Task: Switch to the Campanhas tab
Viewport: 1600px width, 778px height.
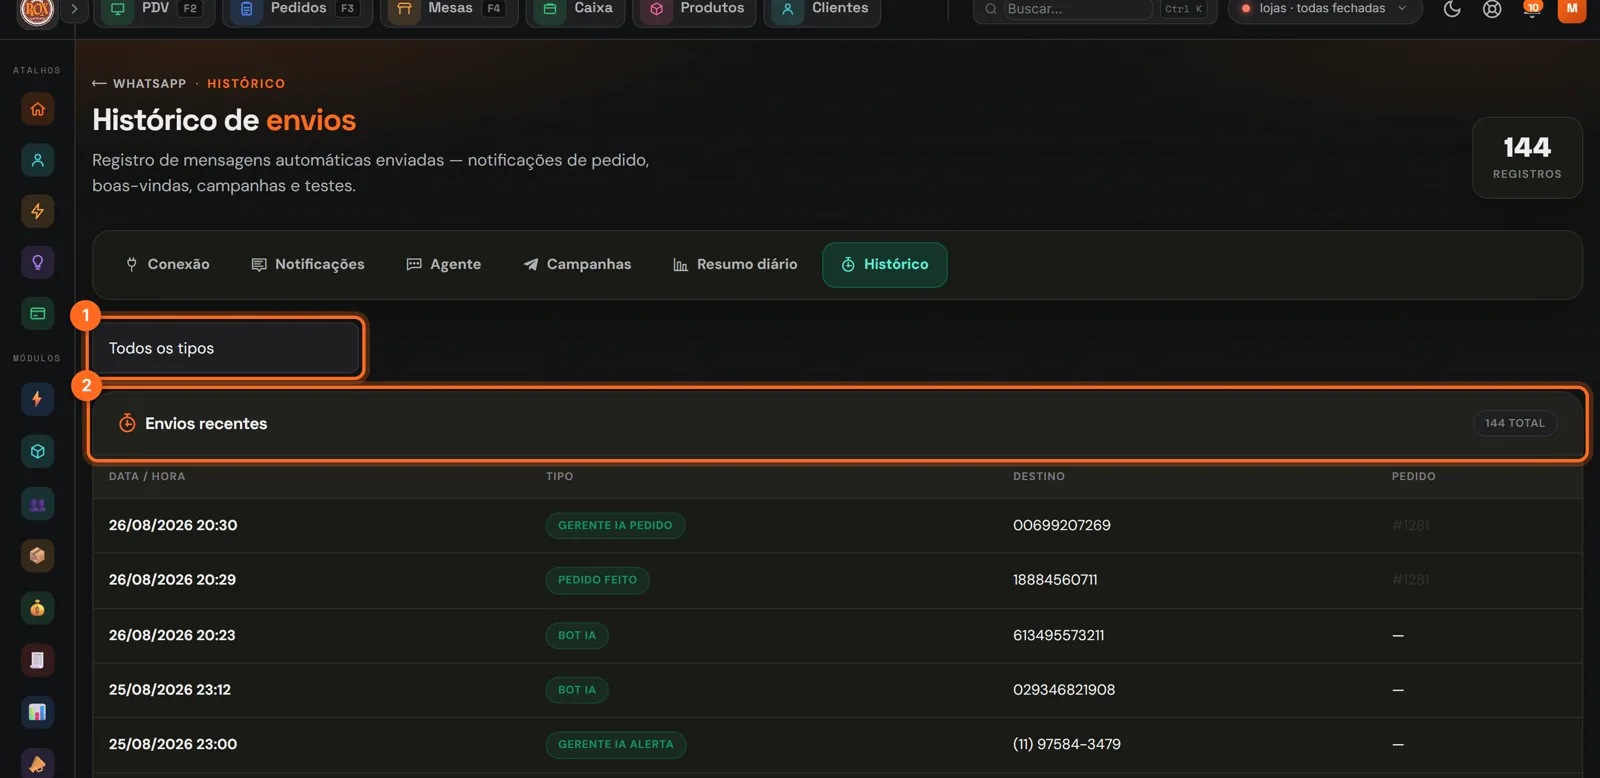Action: point(577,264)
